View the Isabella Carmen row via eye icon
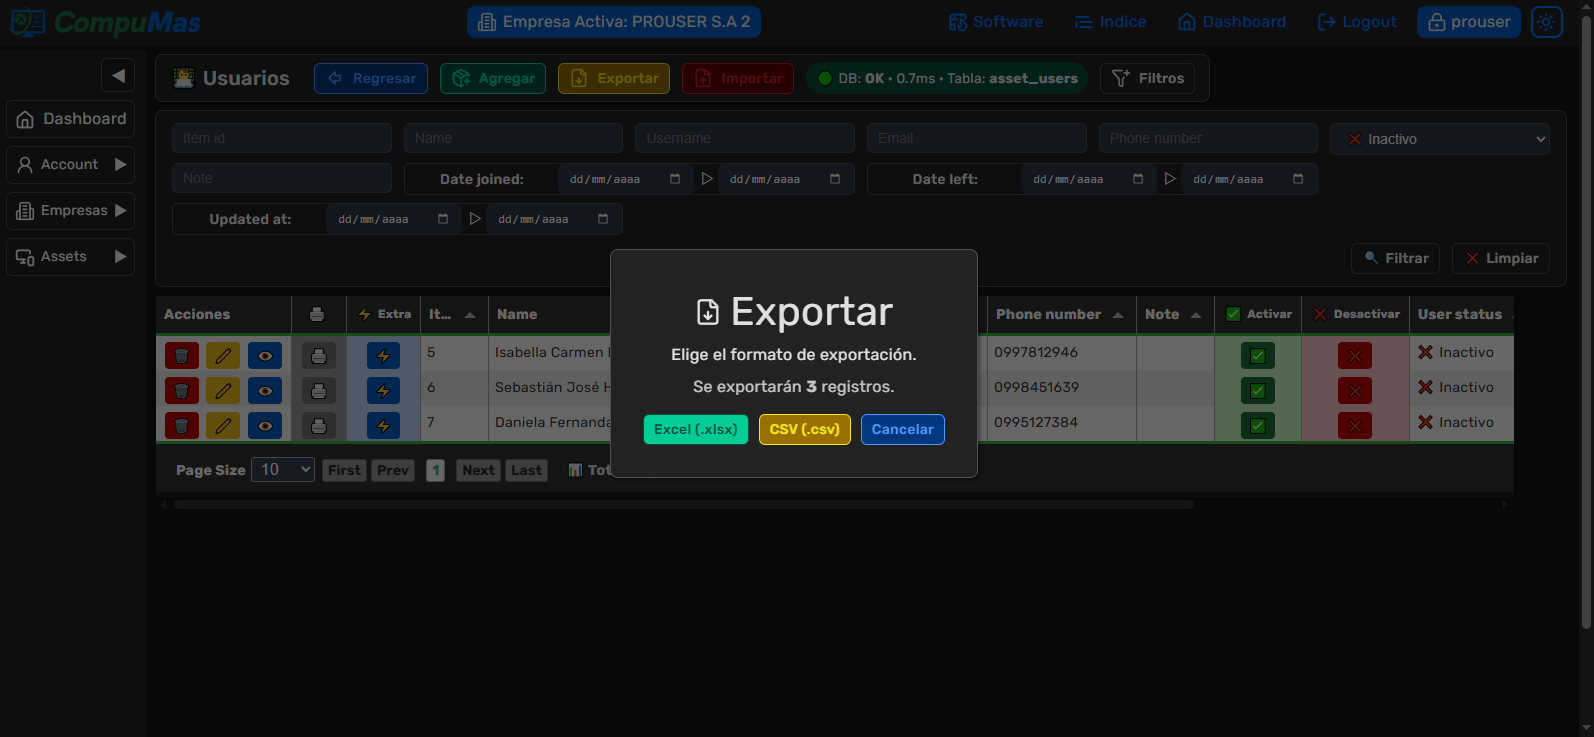Viewport: 1594px width, 737px height. [x=265, y=355]
